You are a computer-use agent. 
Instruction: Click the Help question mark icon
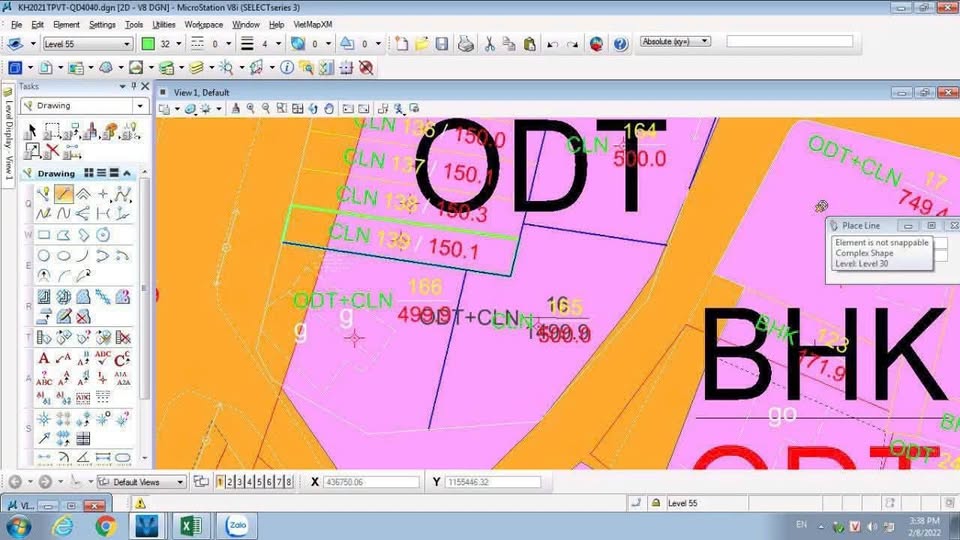(620, 44)
